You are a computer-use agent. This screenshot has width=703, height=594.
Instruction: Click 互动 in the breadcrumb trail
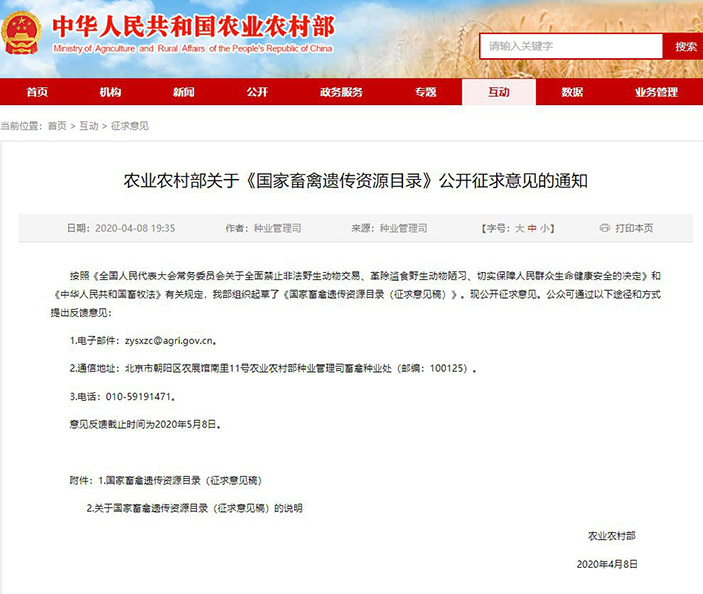click(89, 126)
